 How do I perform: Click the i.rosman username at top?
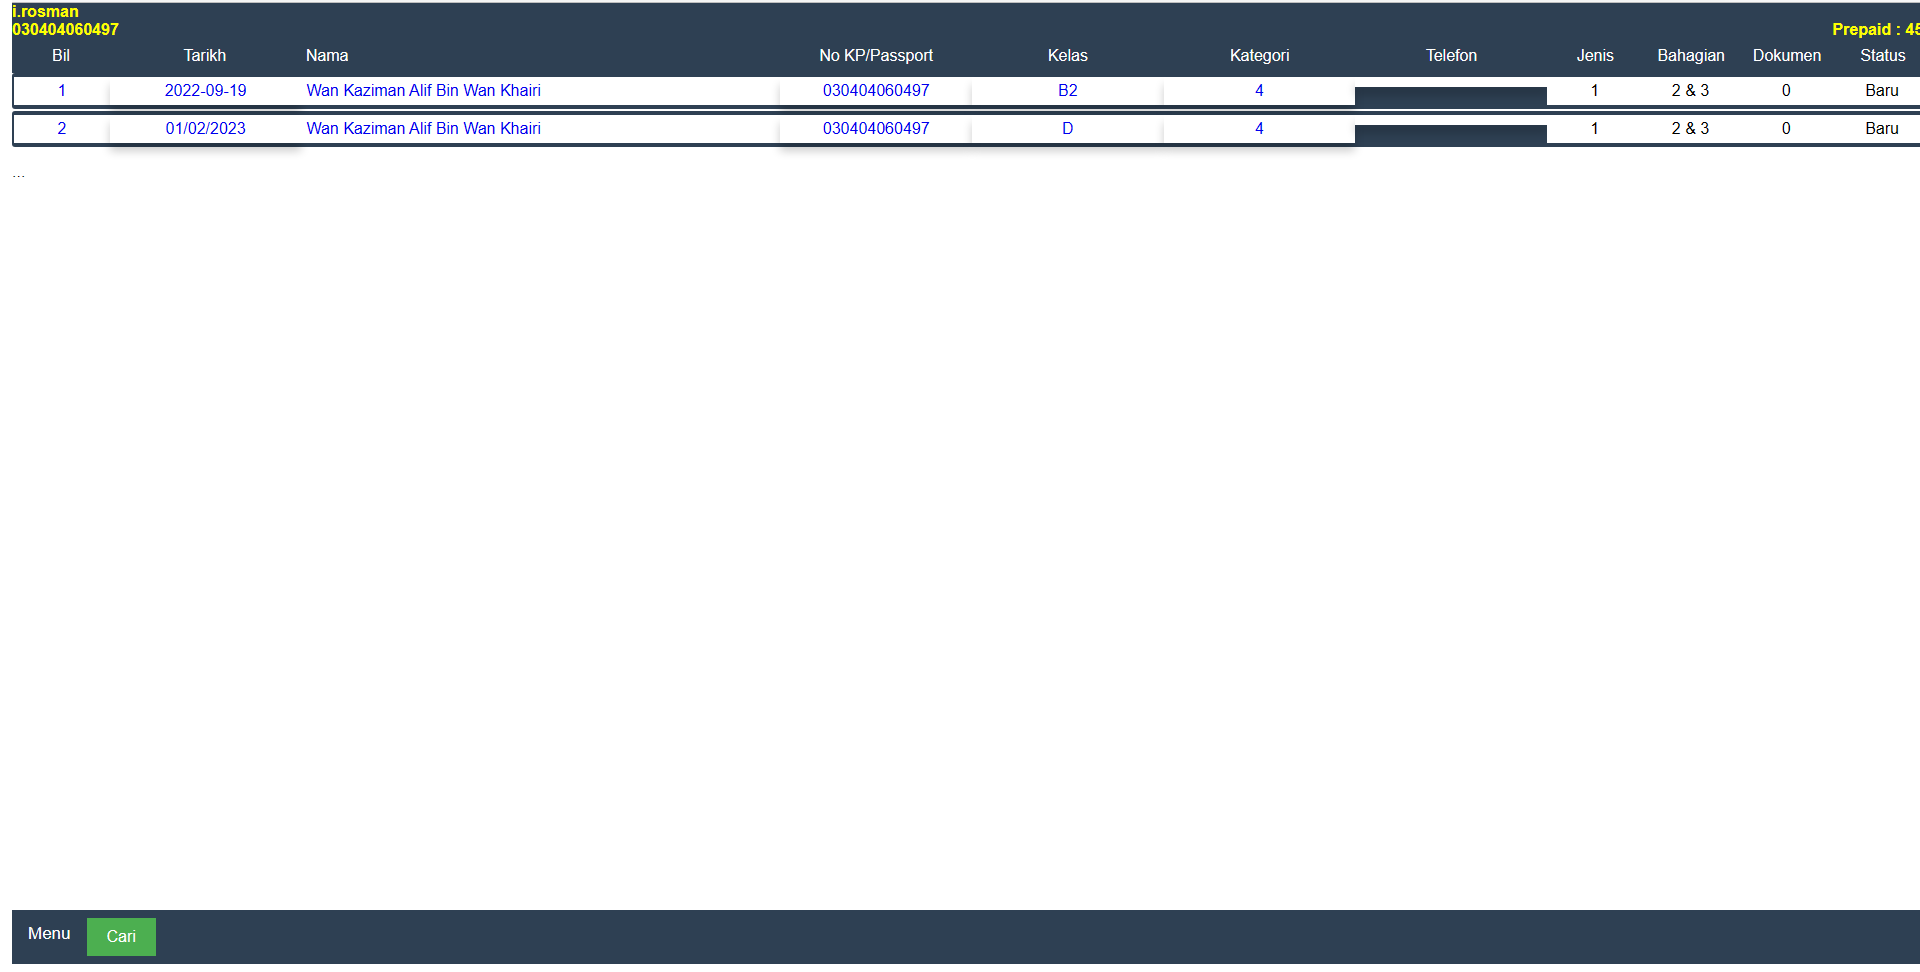coord(45,12)
